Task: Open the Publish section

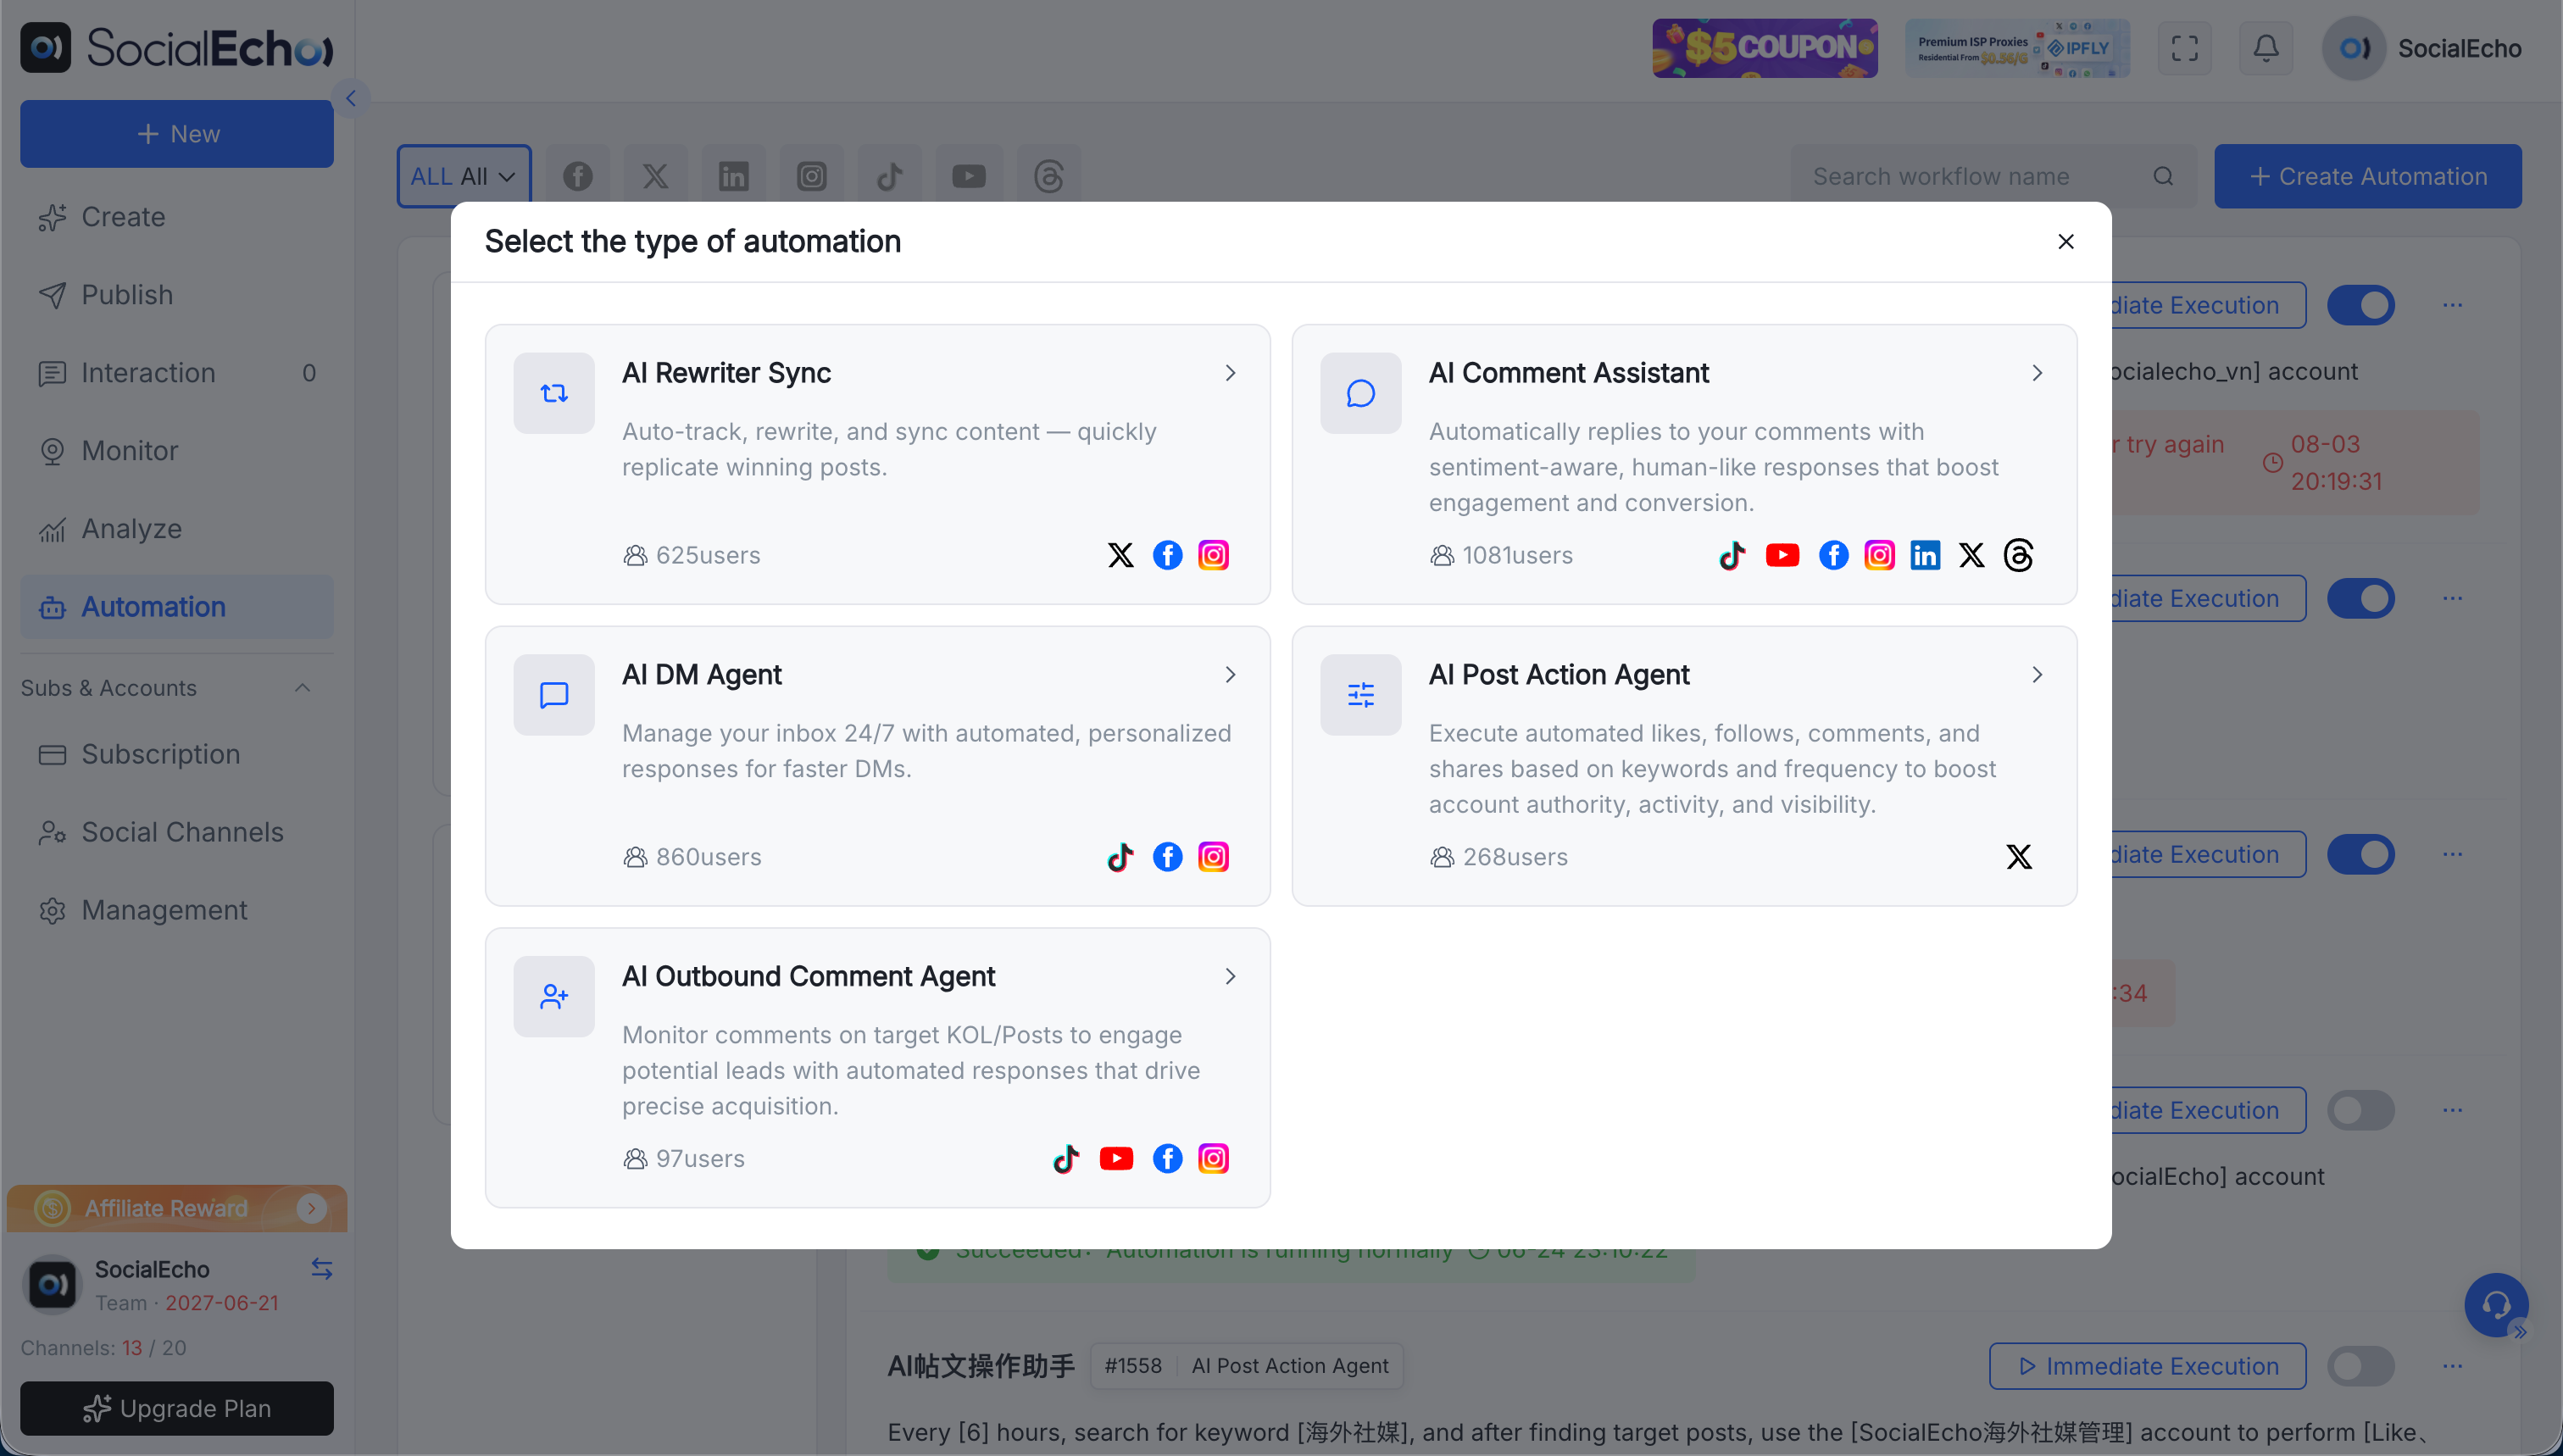Action: tap(177, 295)
